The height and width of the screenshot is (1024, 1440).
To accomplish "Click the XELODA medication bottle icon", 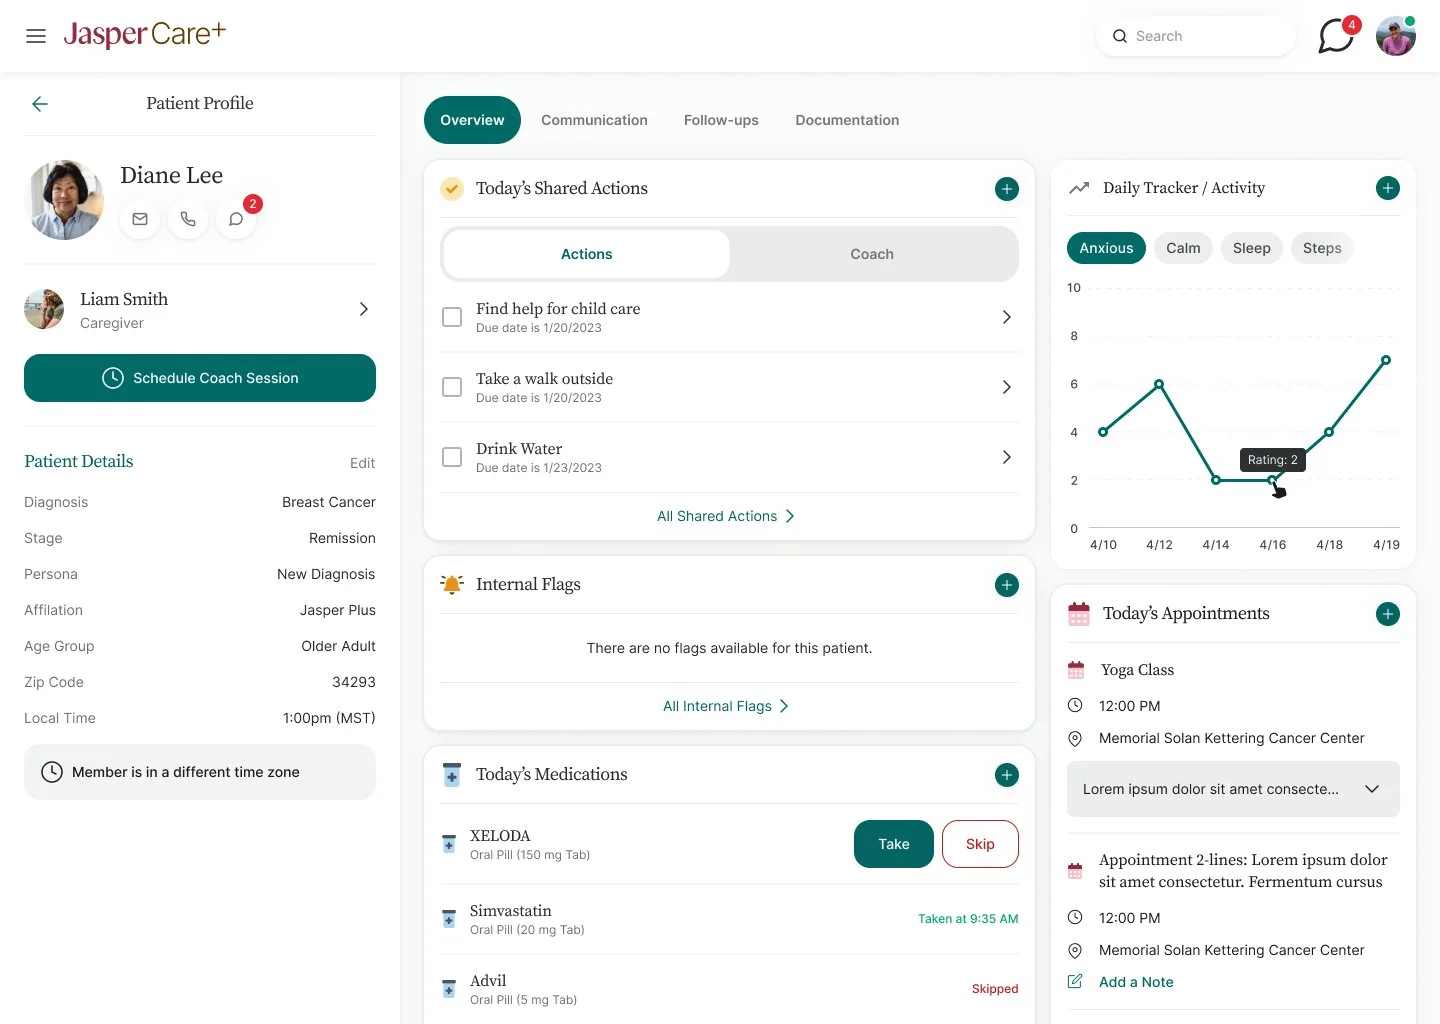I will pyautogui.click(x=449, y=844).
